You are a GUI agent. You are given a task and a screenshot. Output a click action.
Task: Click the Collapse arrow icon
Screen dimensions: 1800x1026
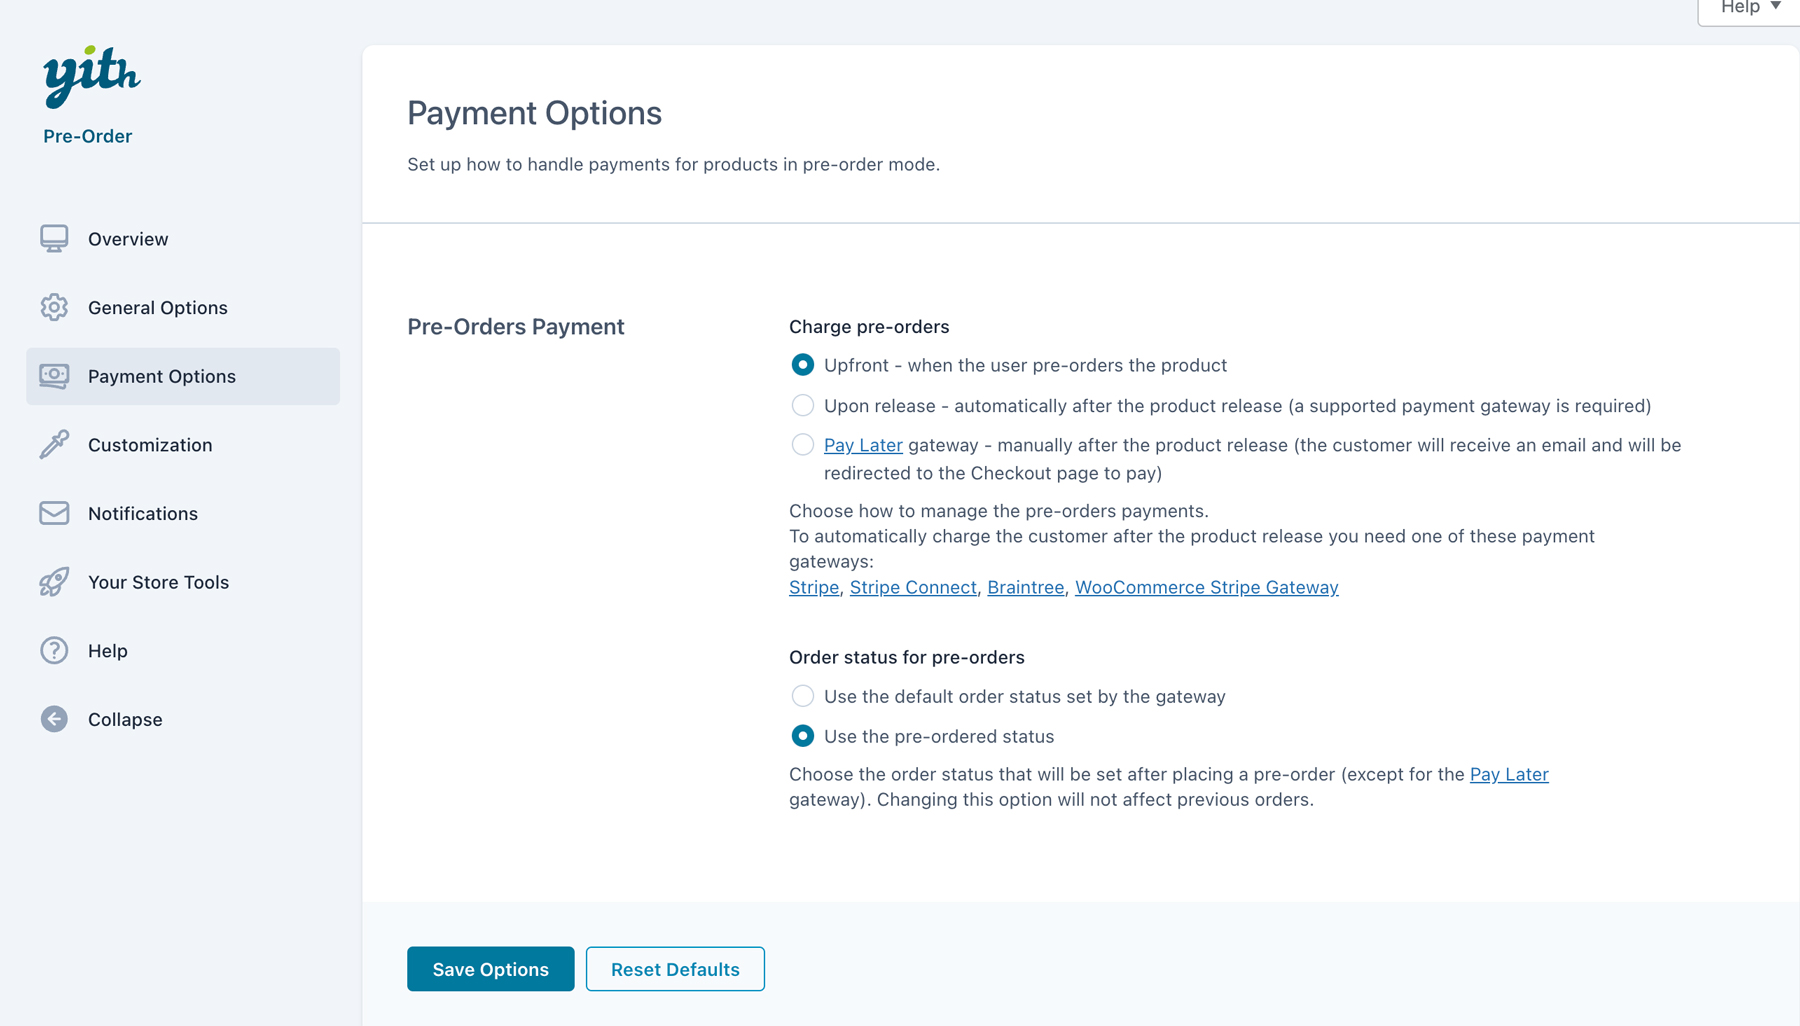pos(54,719)
